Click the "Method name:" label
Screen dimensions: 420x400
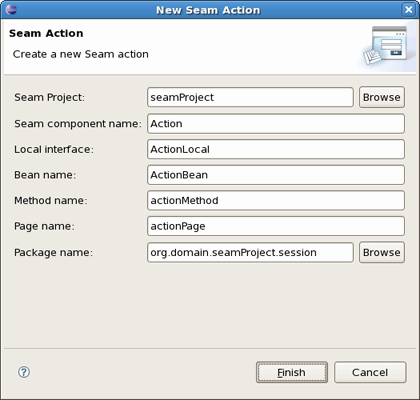click(51, 200)
